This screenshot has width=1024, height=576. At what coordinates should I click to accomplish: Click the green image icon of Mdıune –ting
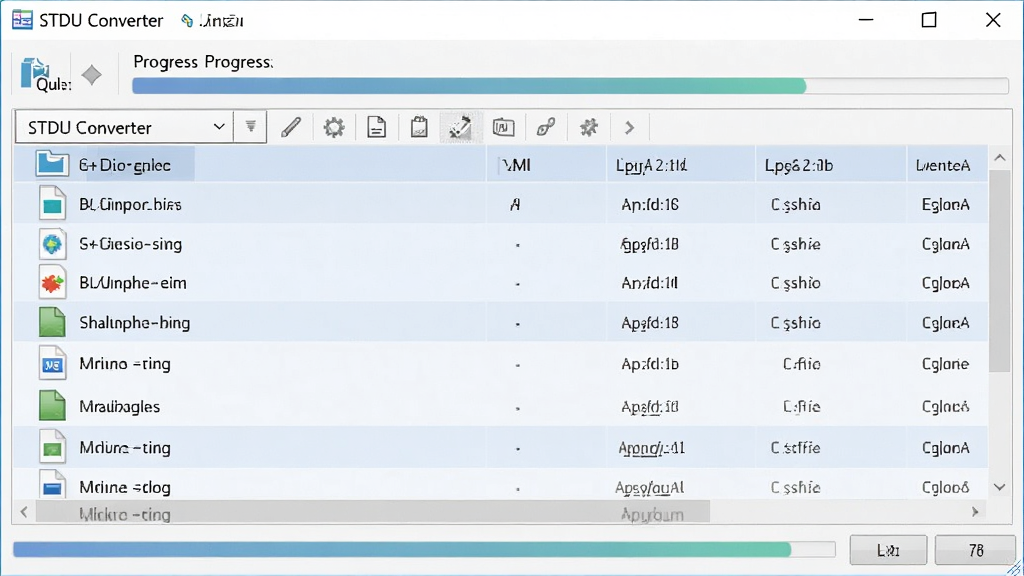pos(52,447)
